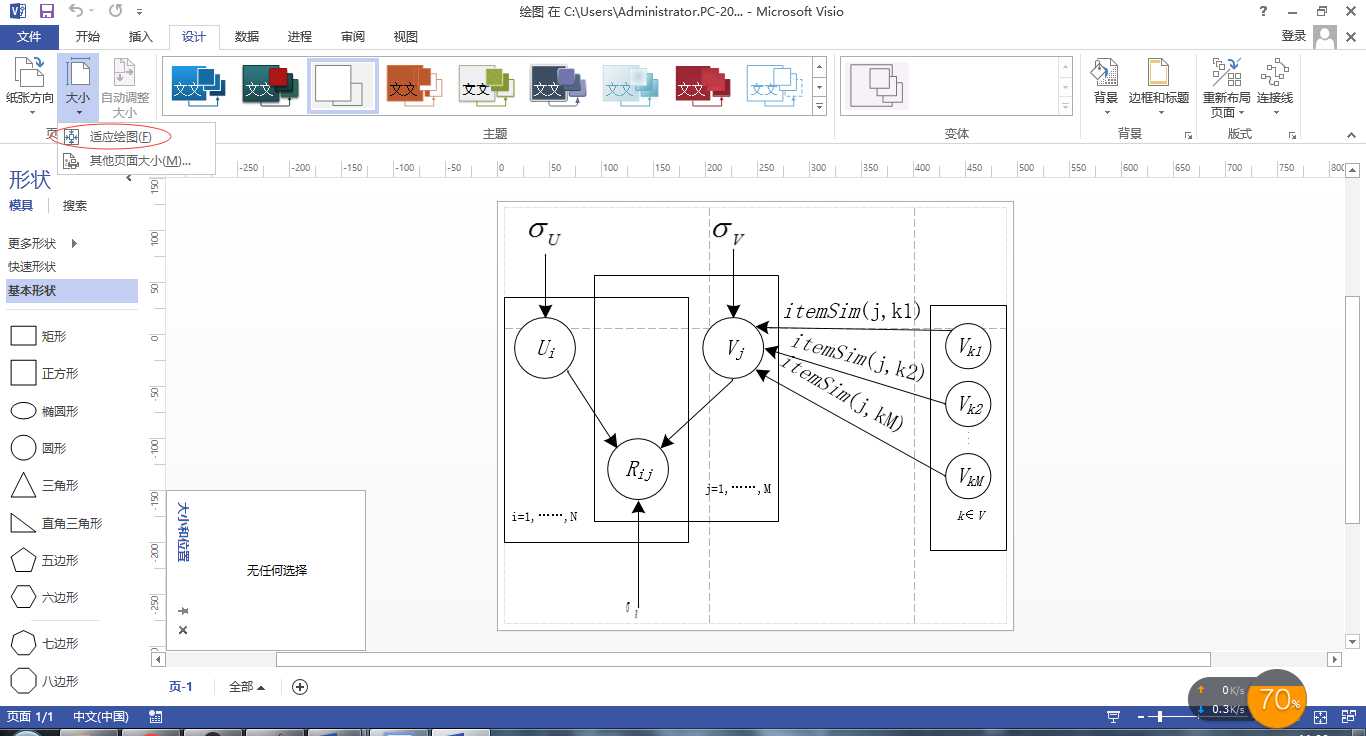Screen dimensions: 1366x736
Task: Switch to the 审阅 ribbon tab
Action: [353, 37]
